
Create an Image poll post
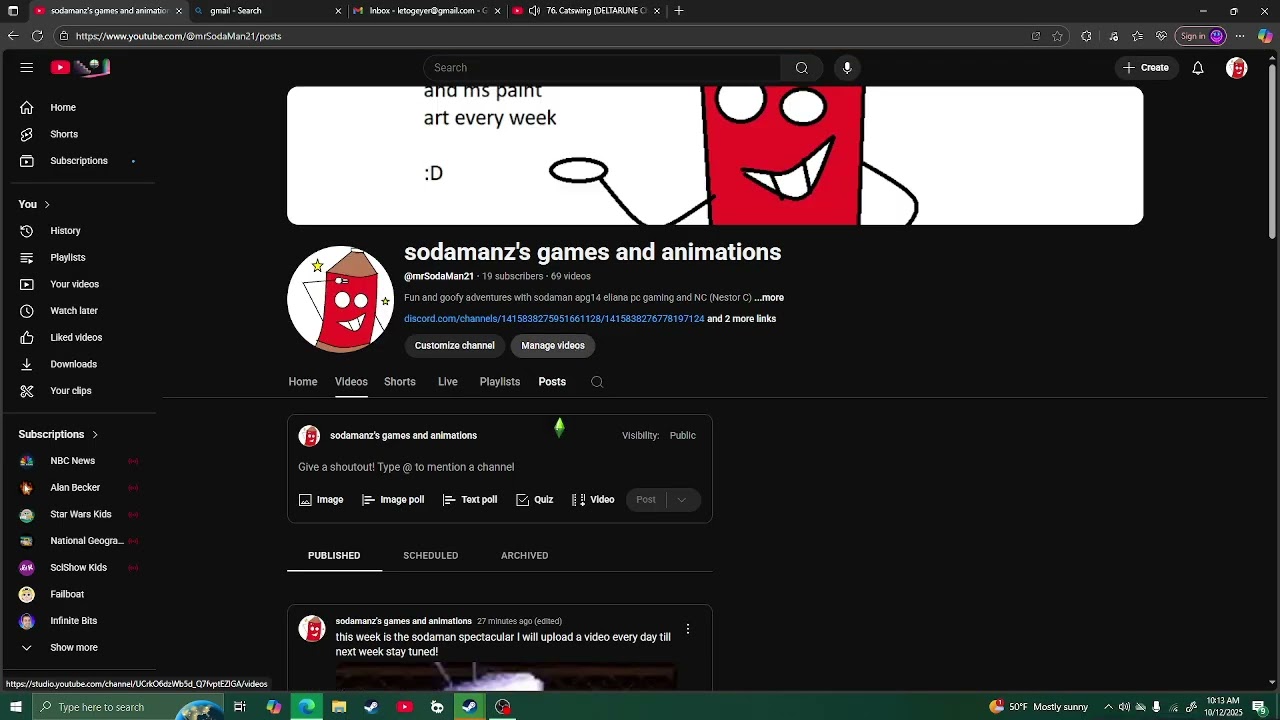pos(393,500)
